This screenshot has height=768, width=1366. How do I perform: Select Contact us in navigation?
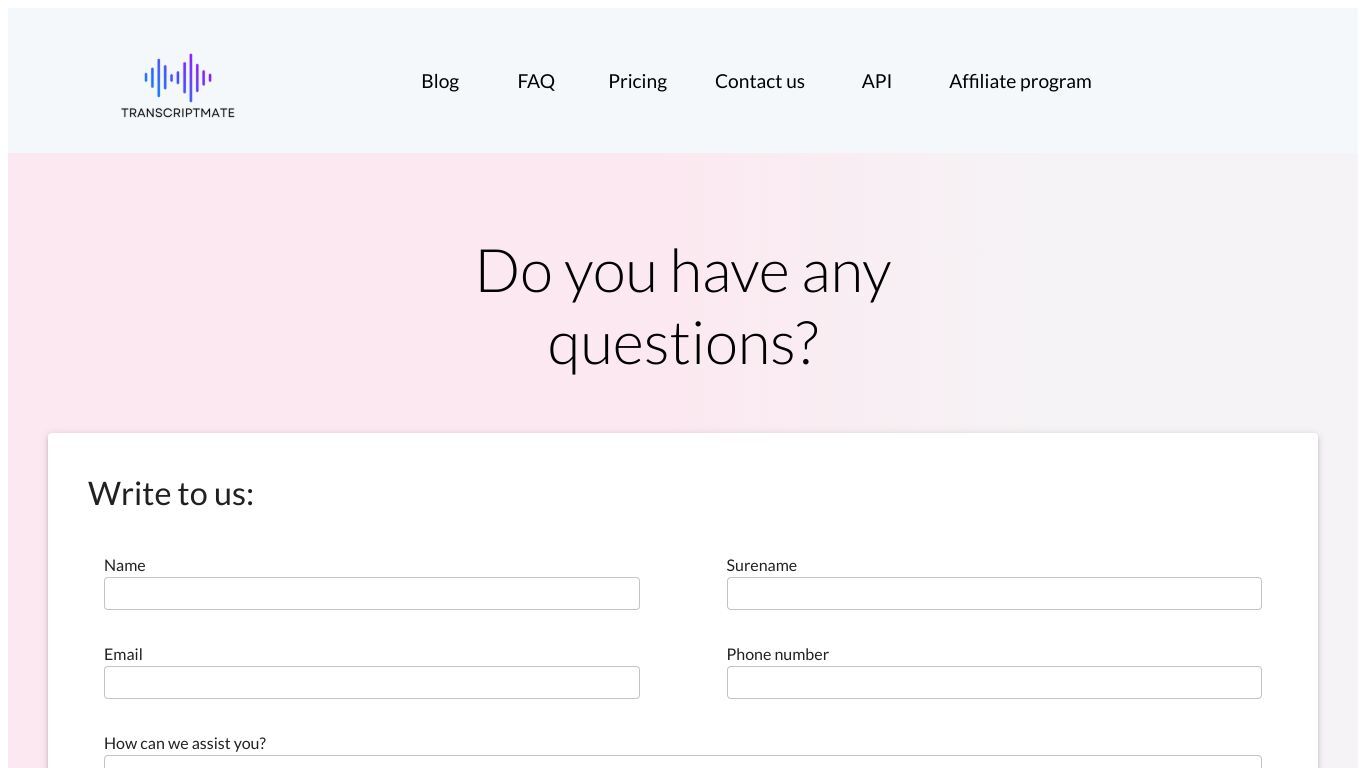(x=760, y=81)
